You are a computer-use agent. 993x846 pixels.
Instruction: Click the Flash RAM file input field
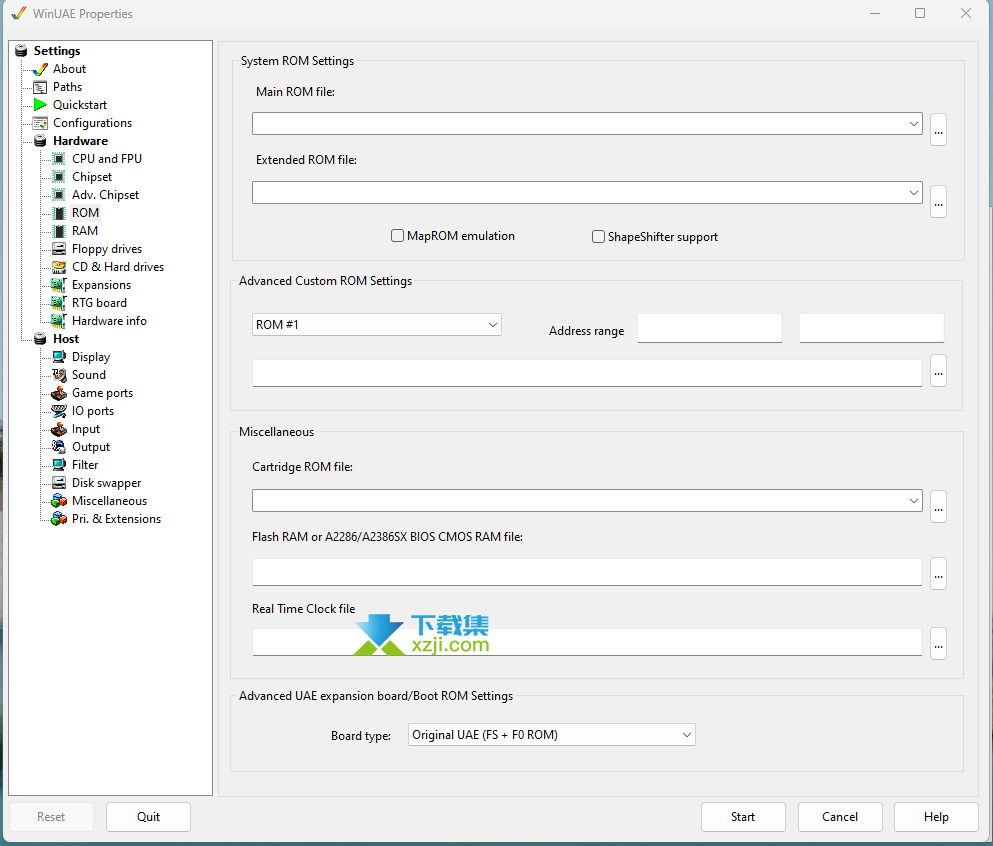(x=587, y=572)
